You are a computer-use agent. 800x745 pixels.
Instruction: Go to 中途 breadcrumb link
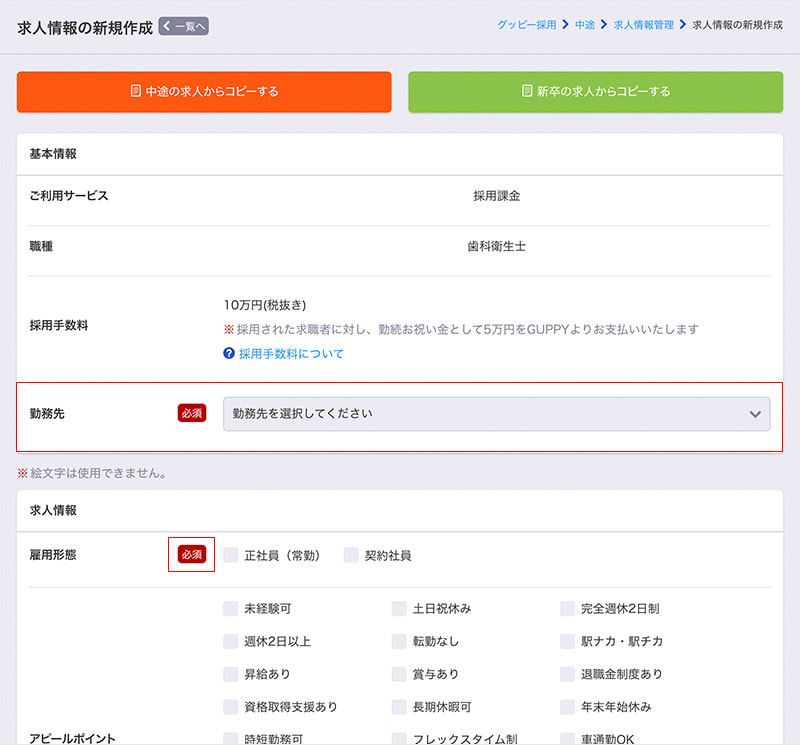click(x=585, y=24)
